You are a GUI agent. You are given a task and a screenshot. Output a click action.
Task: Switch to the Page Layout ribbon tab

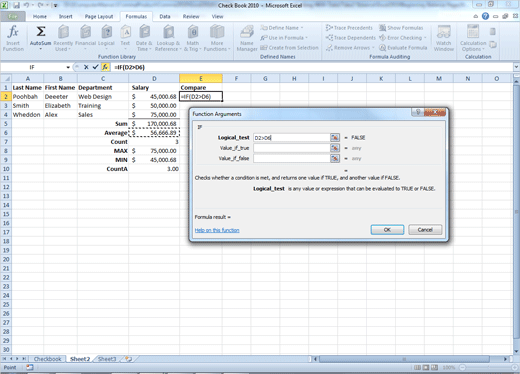coord(99,16)
